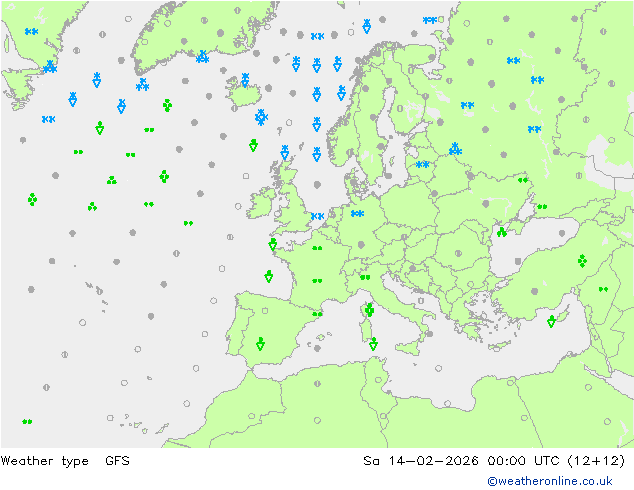
Task: Click the green rain dots in the bottom-left corner
Action: 27,422
